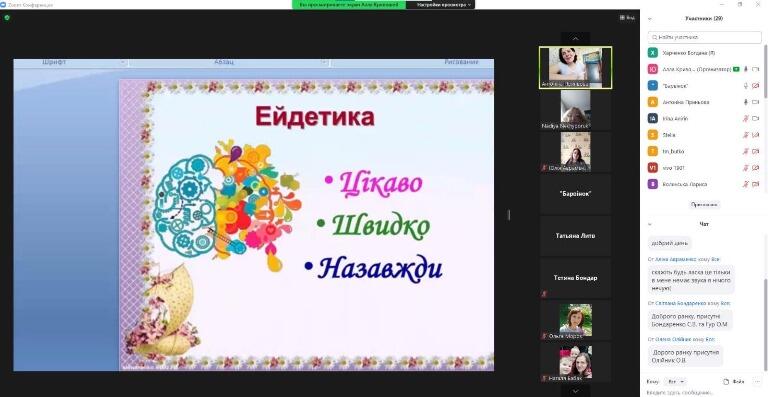Viewport: 768px width, 397px height.
Task: Click the 'добрий день' chat message
Action: point(670,243)
